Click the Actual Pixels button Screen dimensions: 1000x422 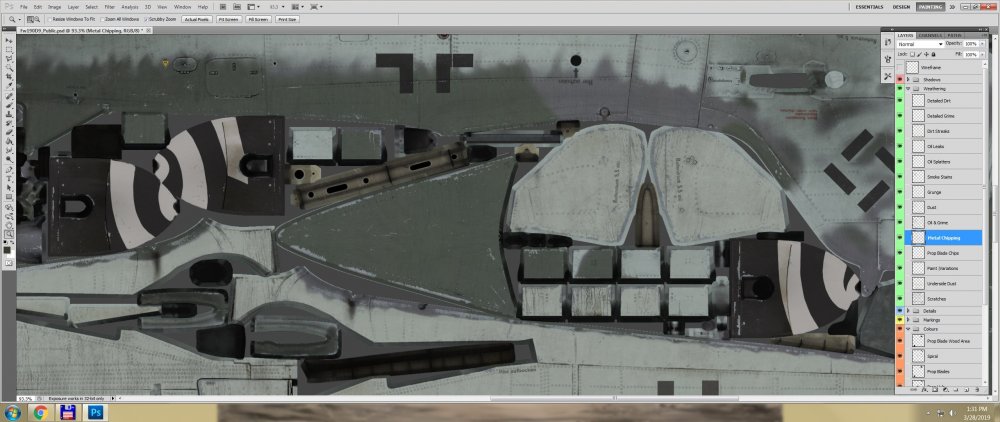tap(198, 19)
